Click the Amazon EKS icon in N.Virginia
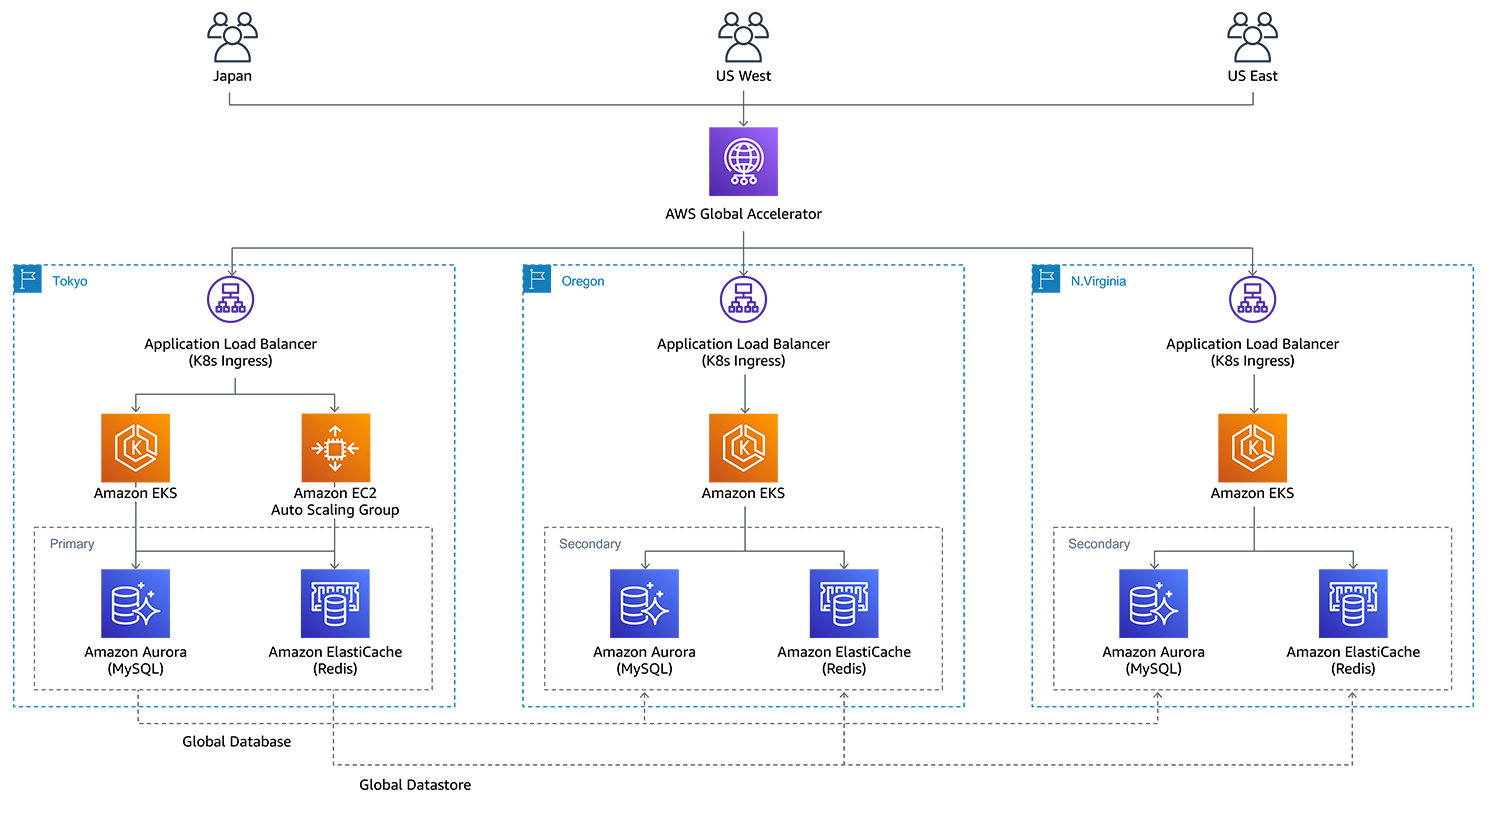Image resolution: width=1488 pixels, height=815 pixels. [1253, 448]
